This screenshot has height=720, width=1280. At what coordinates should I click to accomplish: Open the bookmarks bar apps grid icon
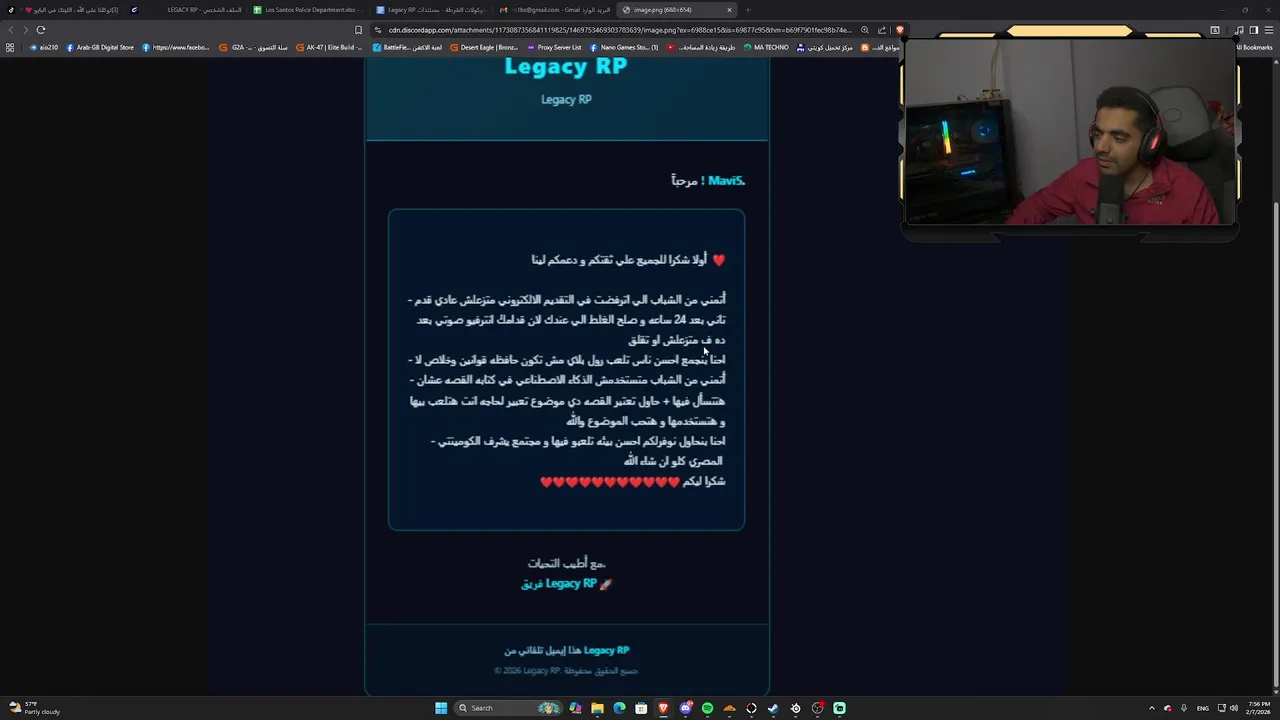tap(10, 47)
